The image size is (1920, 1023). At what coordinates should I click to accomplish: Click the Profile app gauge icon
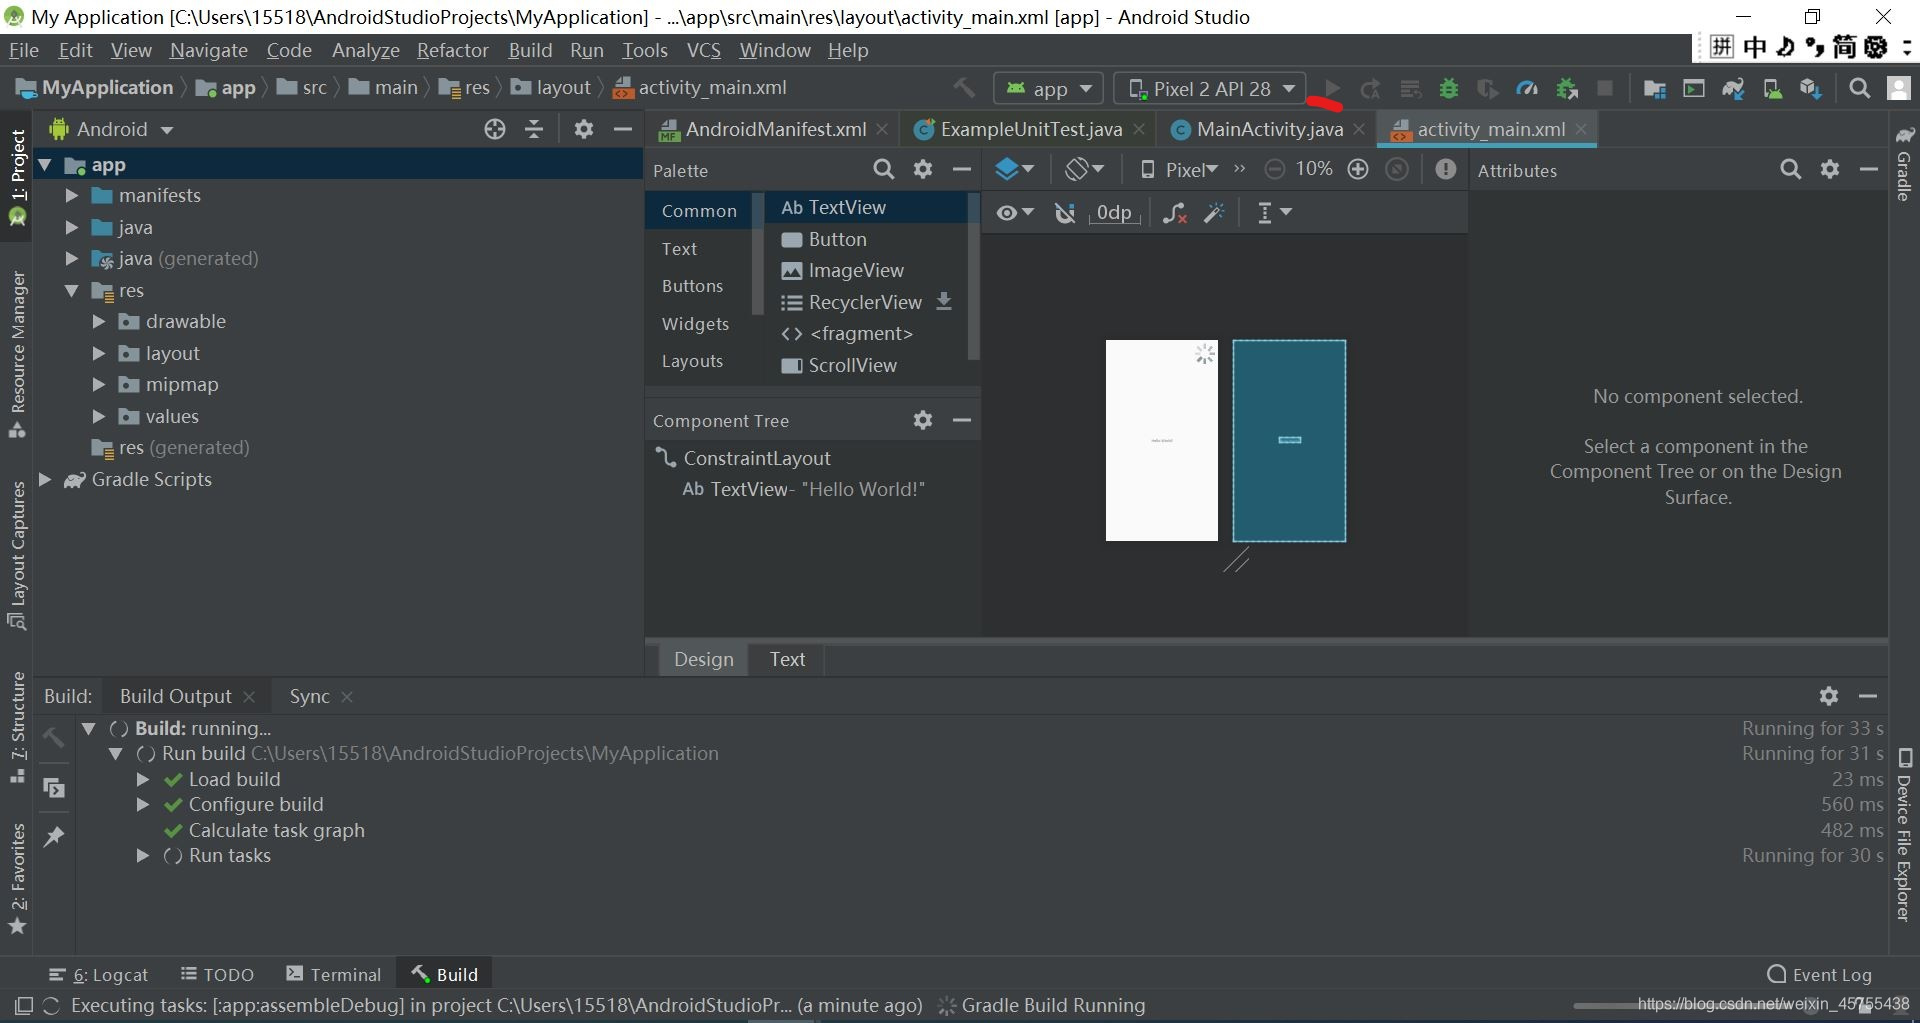pyautogui.click(x=1527, y=89)
